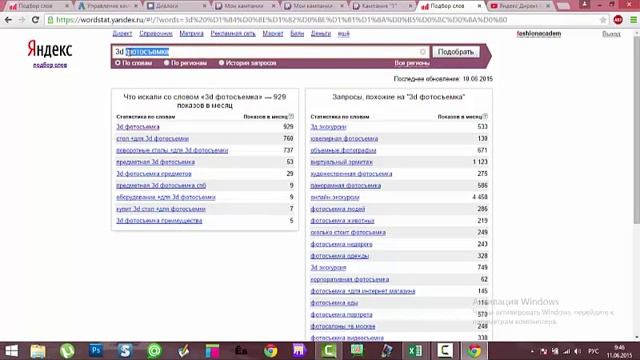Open the fashionacadem account link
The height and width of the screenshot is (360, 640).
click(539, 34)
